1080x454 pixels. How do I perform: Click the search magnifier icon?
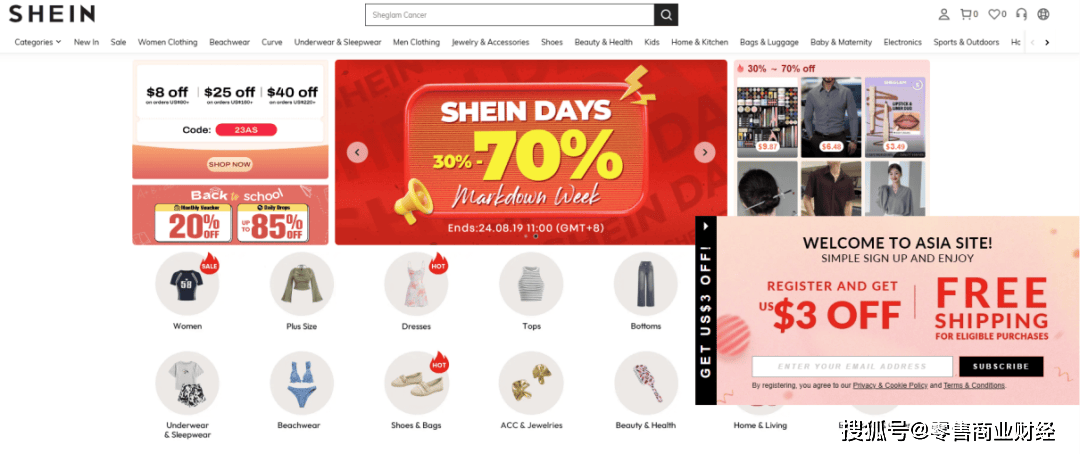665,14
